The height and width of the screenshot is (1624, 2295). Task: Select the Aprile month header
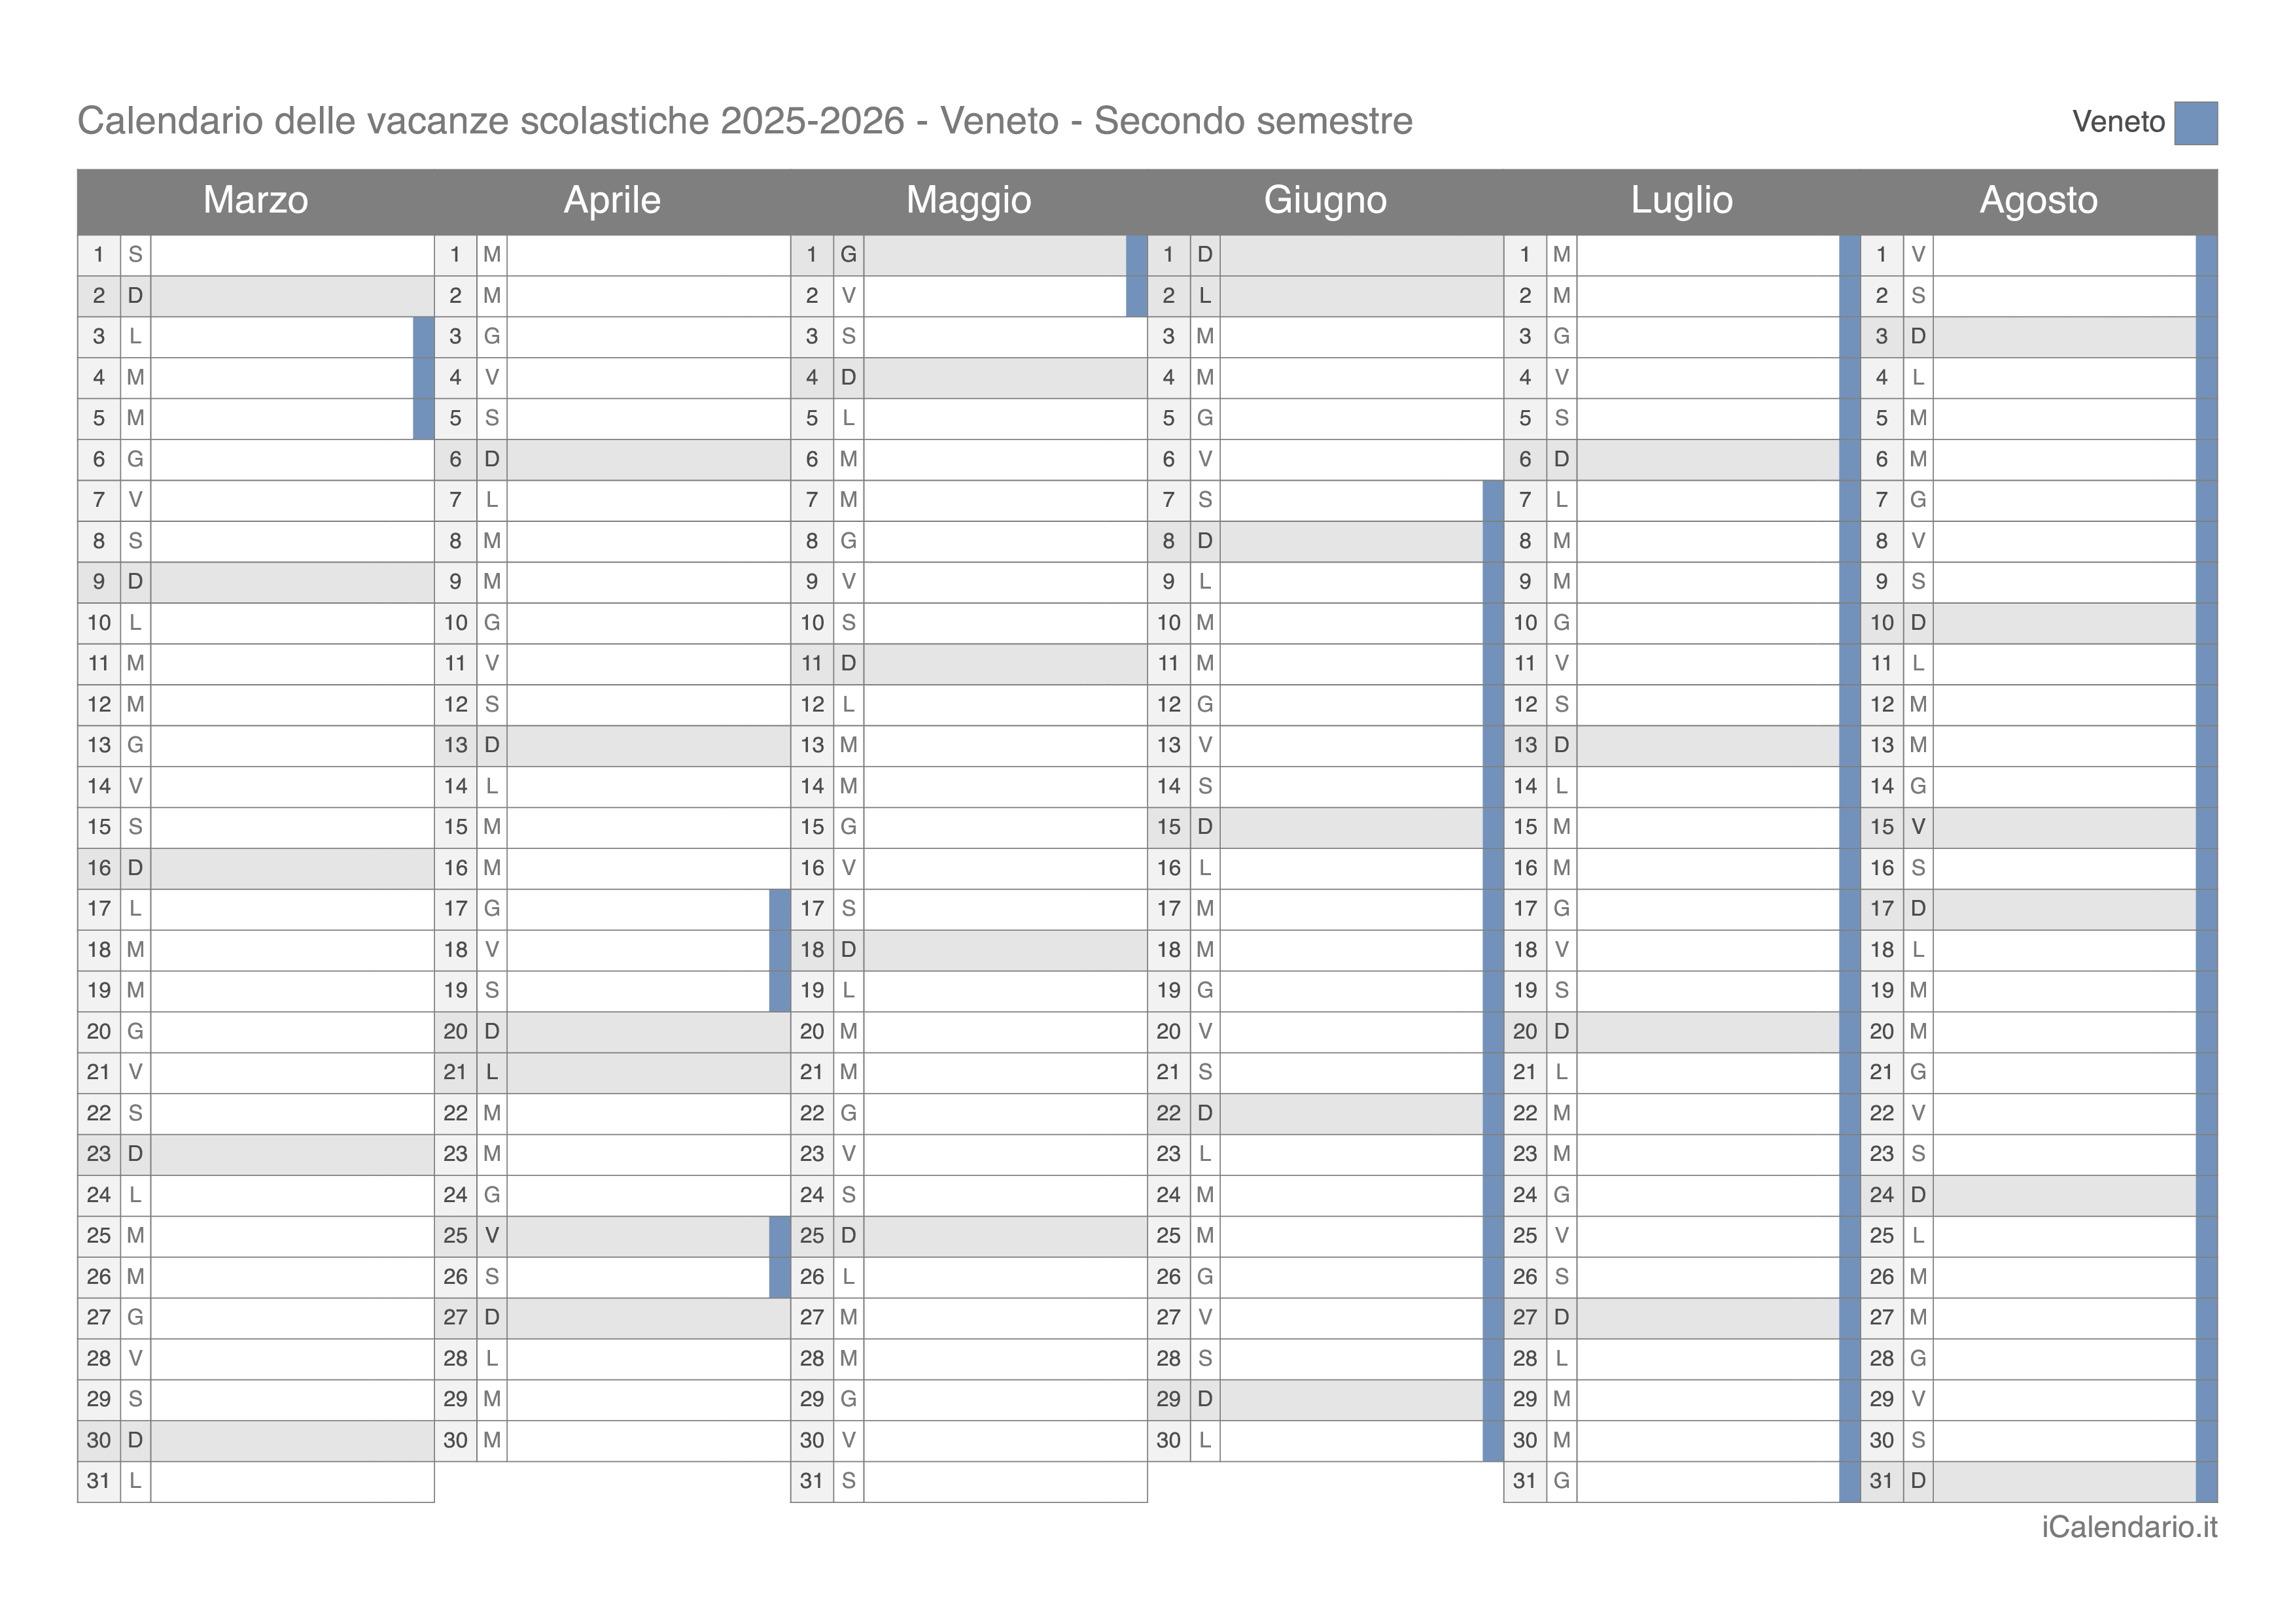point(612,200)
